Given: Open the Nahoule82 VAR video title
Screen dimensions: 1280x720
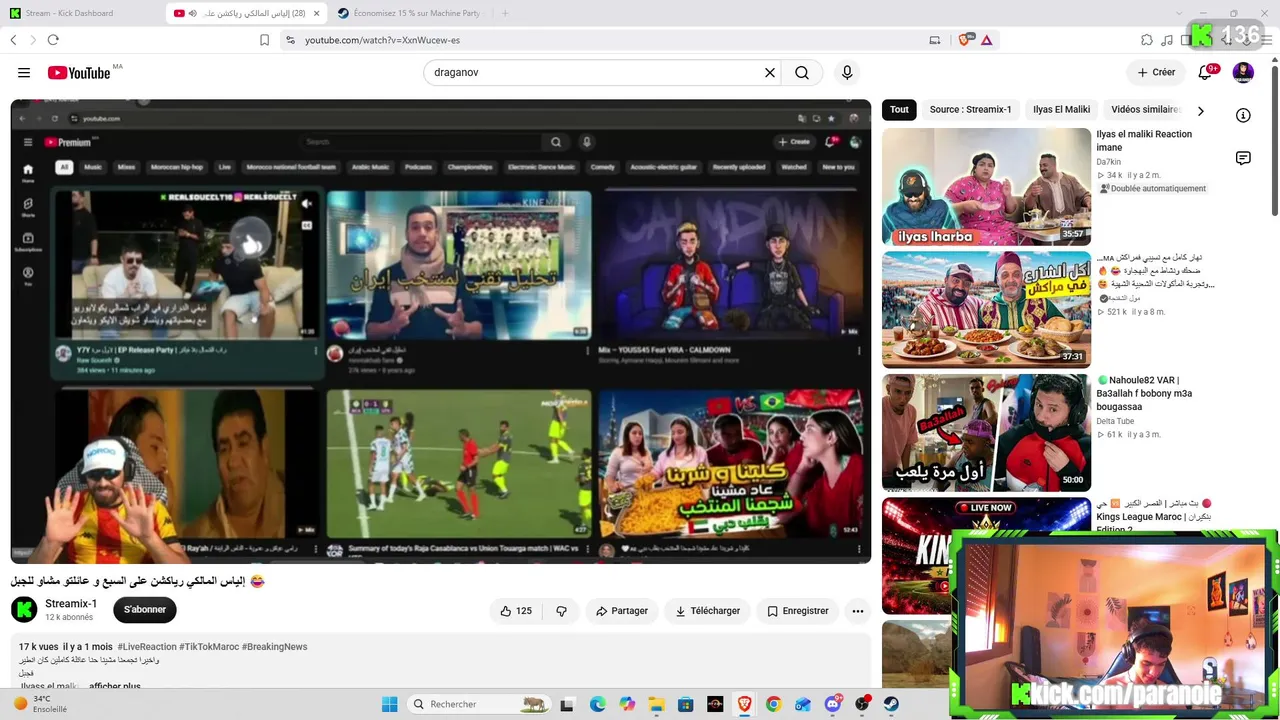Looking at the screenshot, I should coord(1144,394).
